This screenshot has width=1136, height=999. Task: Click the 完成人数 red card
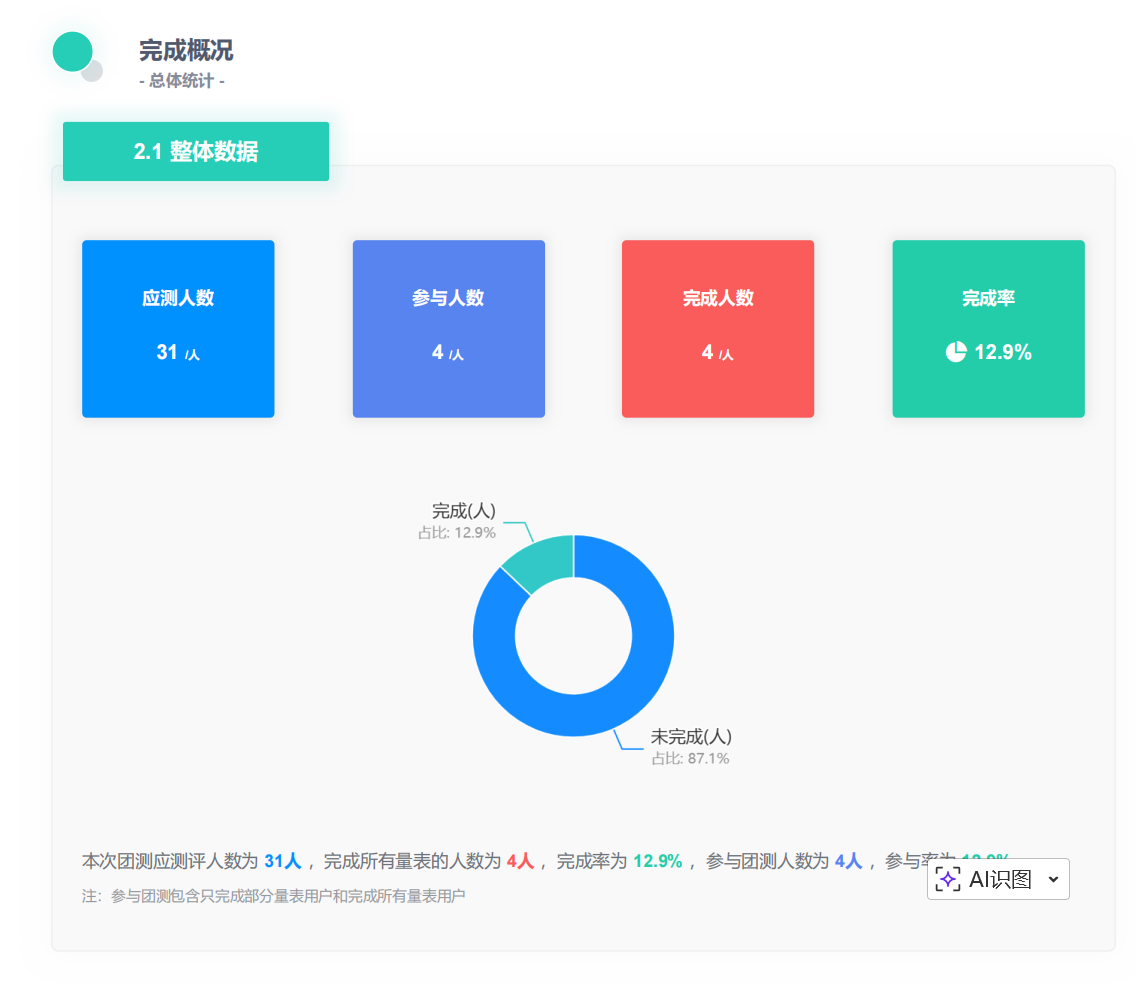point(718,329)
